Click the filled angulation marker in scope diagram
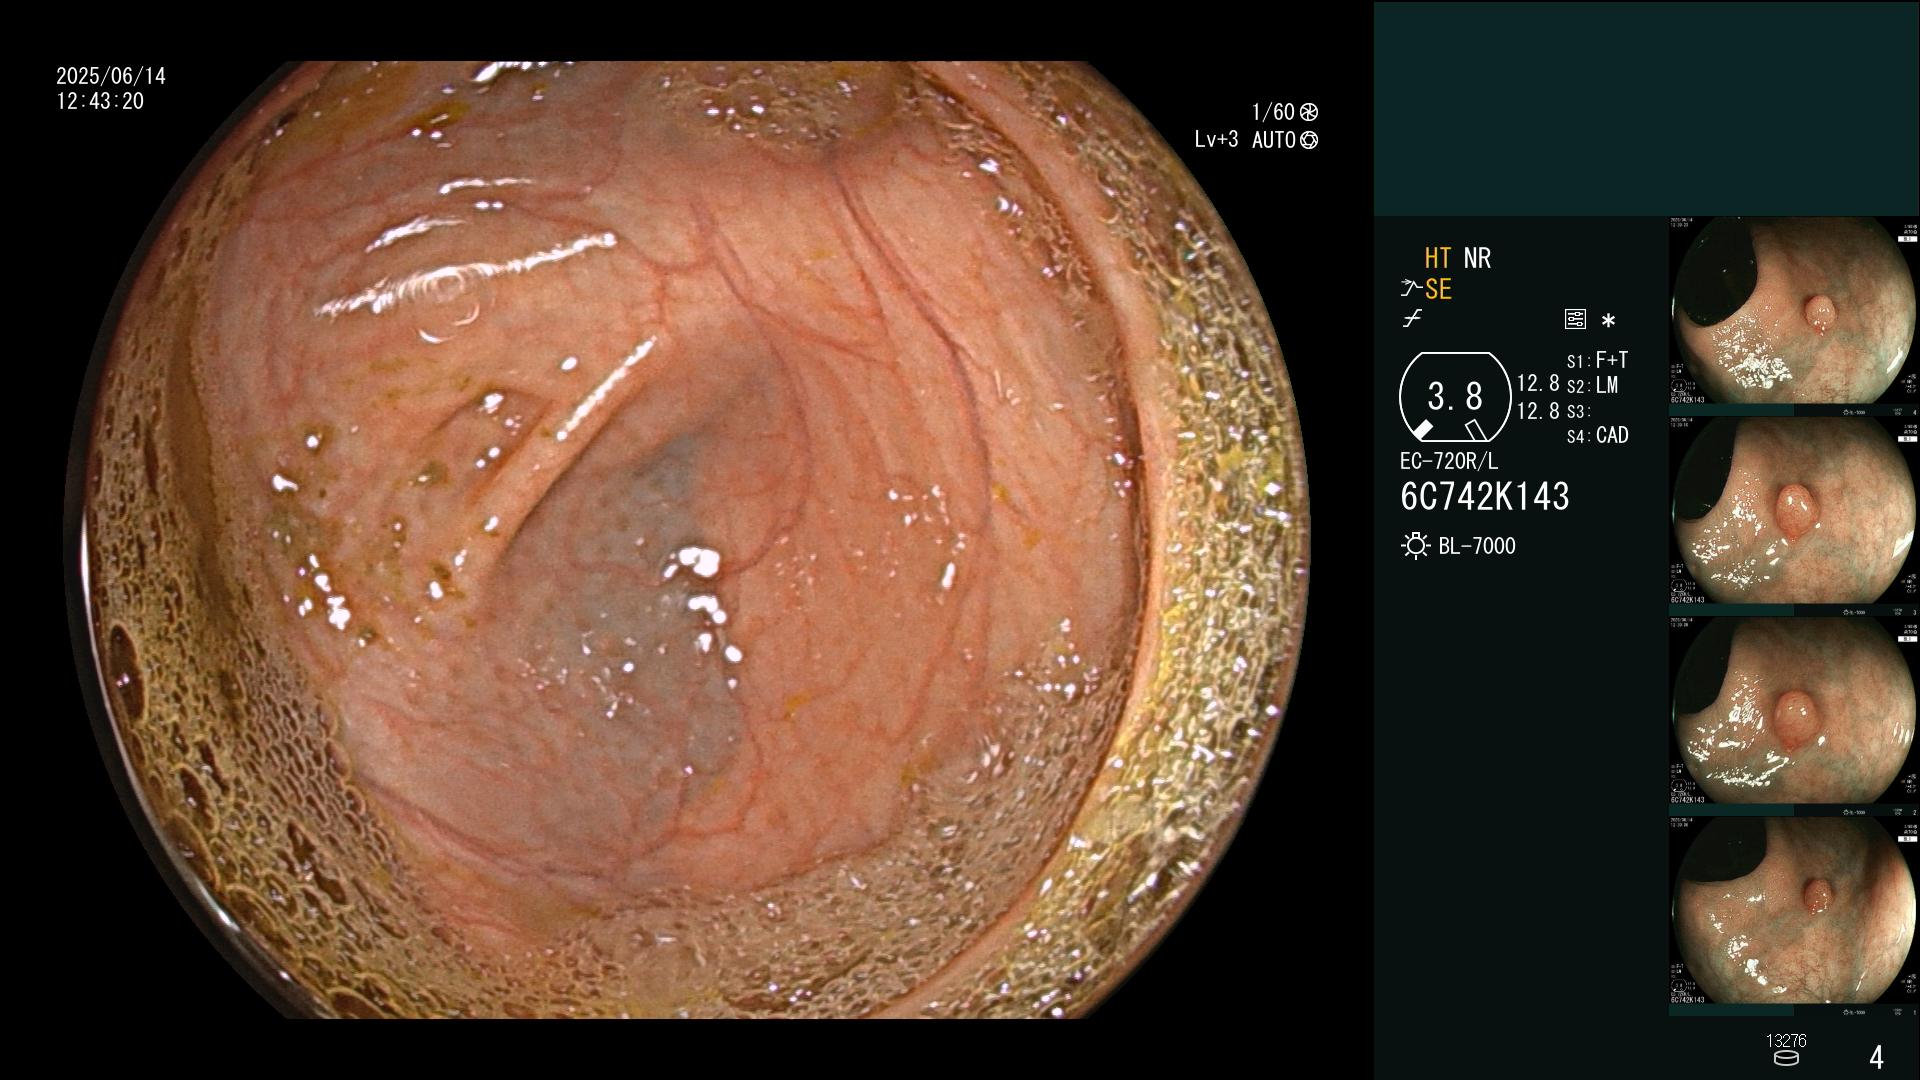The image size is (1920, 1080). coord(1422,430)
